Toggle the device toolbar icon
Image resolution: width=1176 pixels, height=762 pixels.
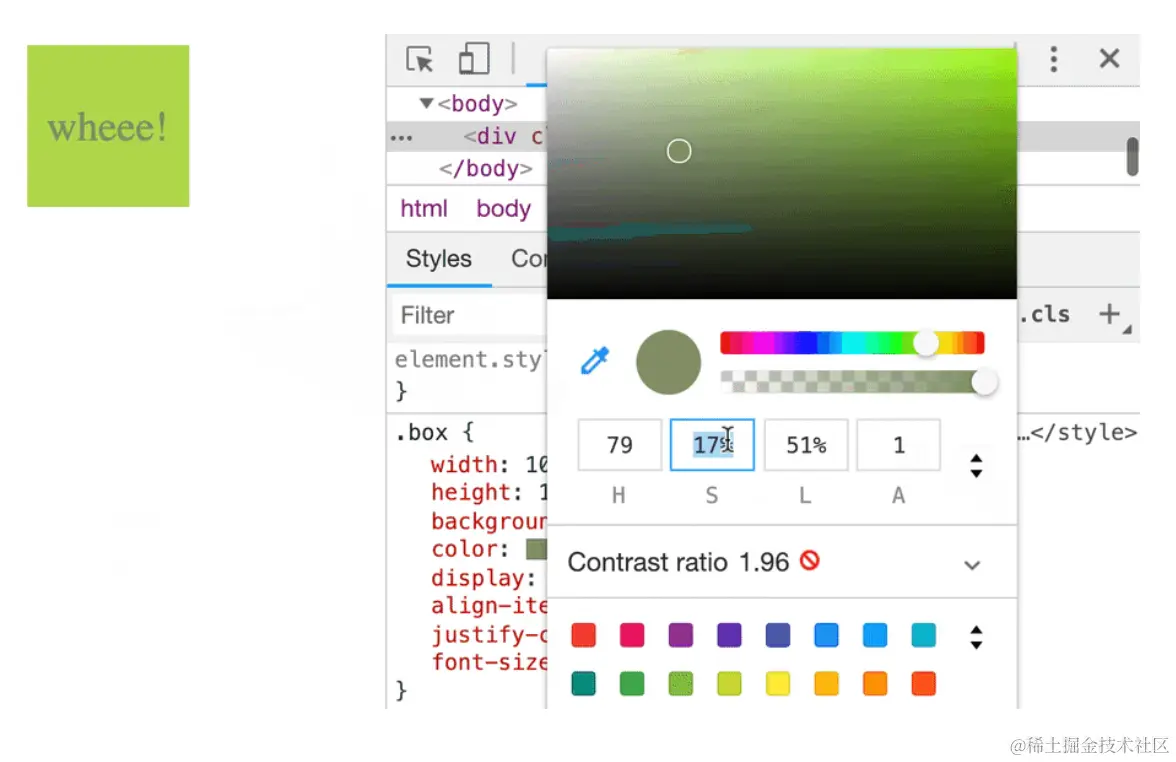point(474,58)
